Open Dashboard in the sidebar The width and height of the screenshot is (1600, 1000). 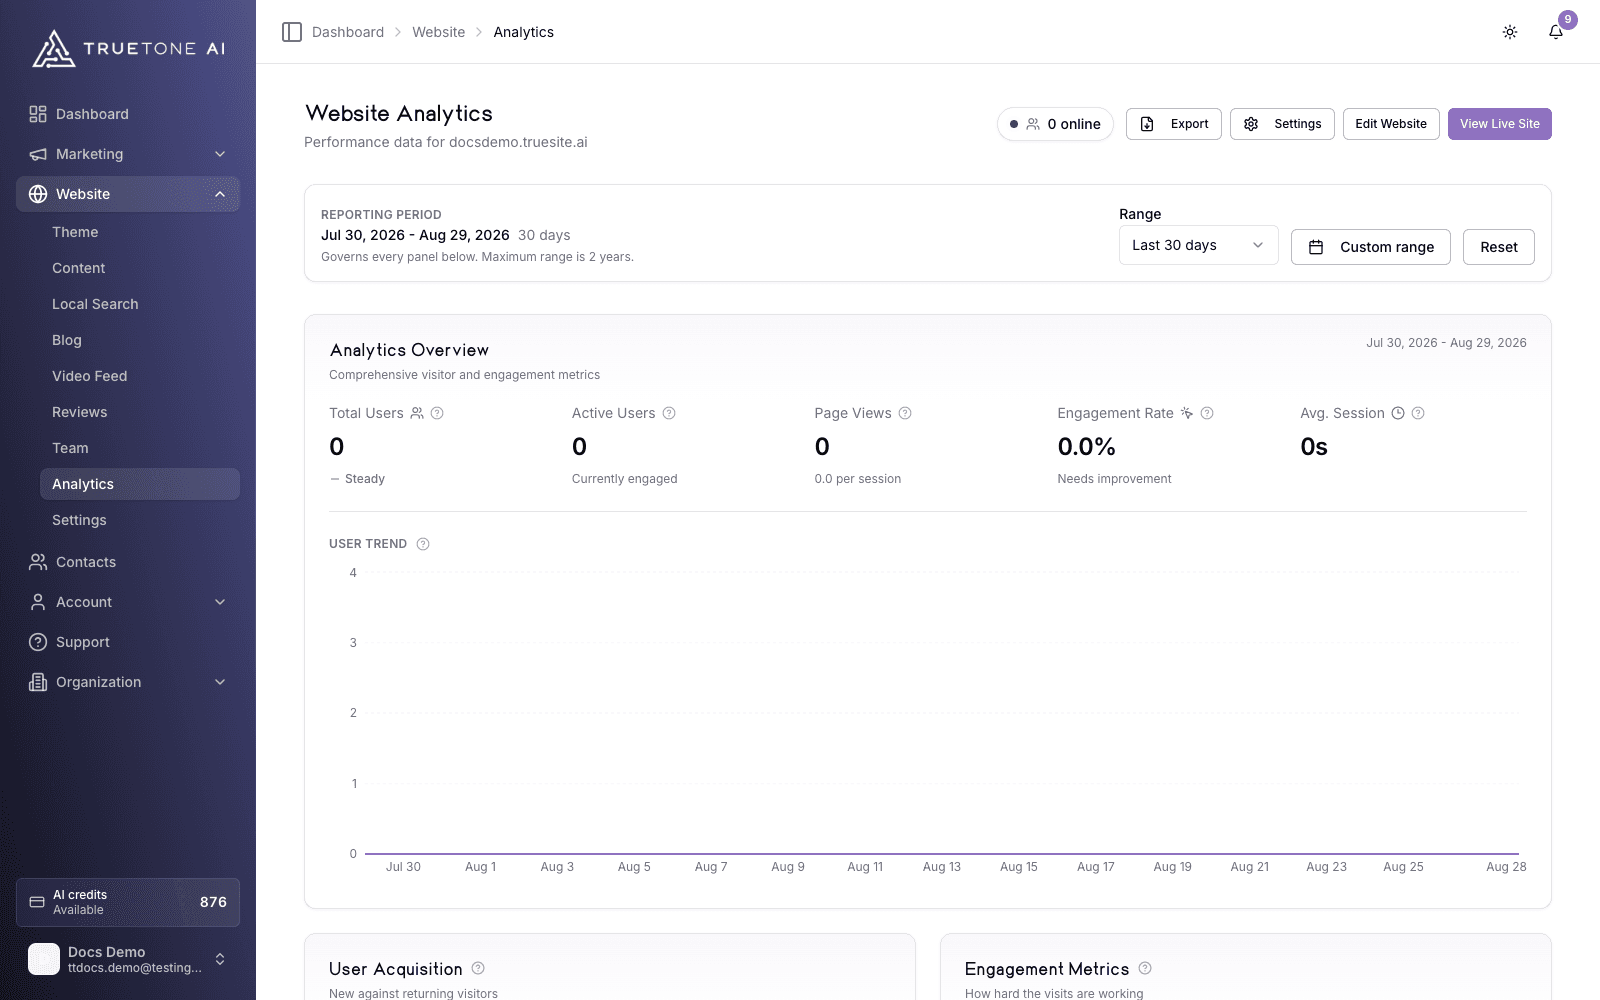point(128,114)
